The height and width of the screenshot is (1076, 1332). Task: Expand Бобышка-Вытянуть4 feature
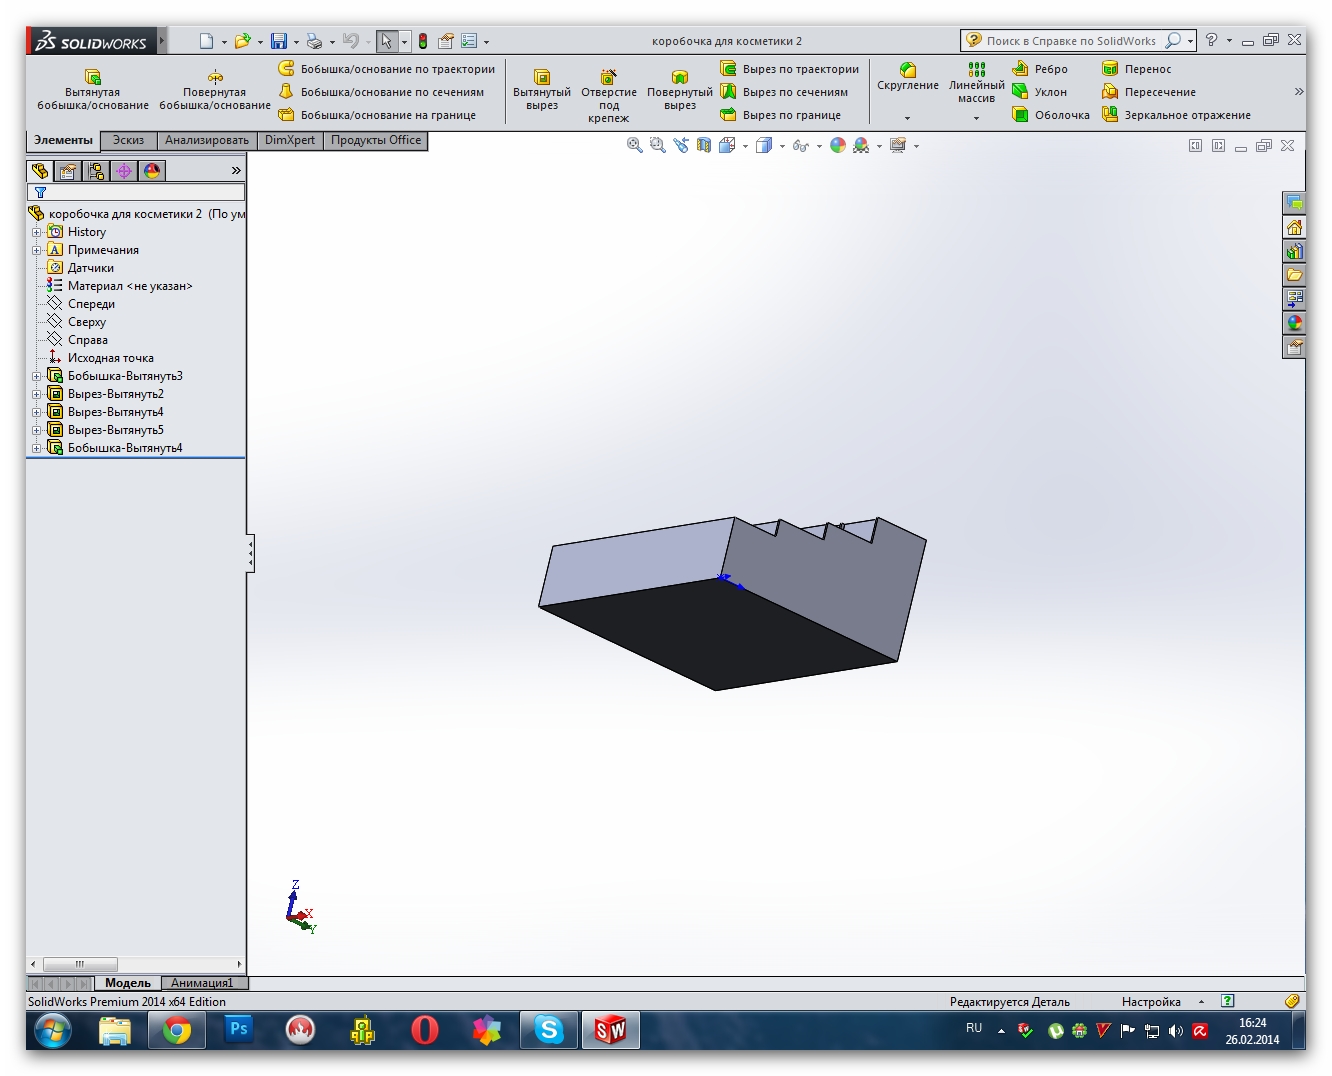click(x=36, y=448)
